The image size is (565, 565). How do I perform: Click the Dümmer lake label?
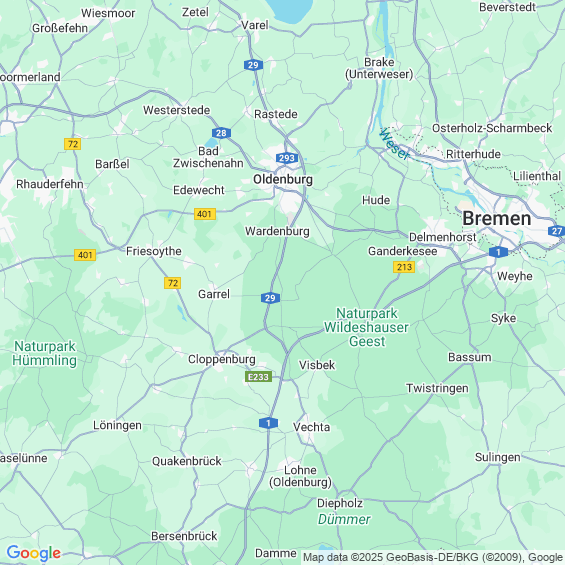coord(344,519)
